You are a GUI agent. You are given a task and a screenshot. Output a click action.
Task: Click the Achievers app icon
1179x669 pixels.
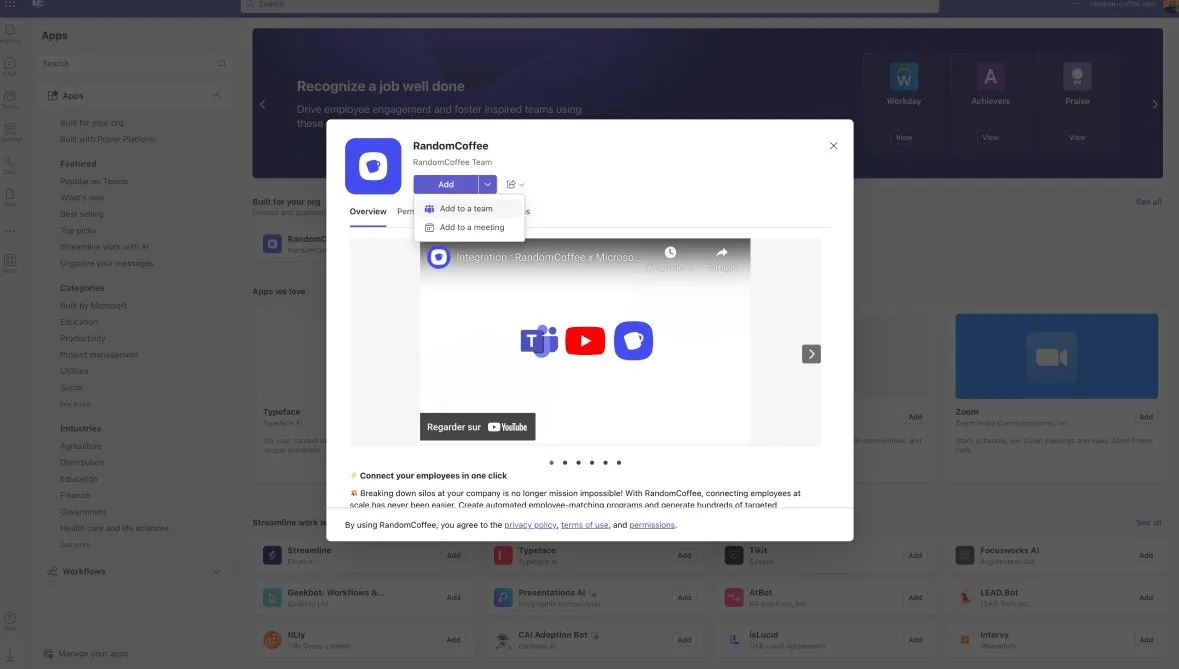(990, 77)
